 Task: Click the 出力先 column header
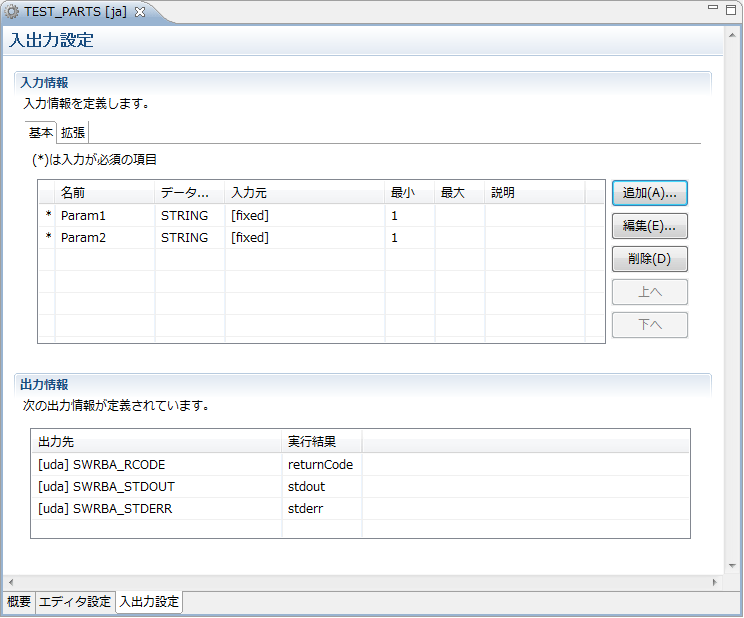157,442
